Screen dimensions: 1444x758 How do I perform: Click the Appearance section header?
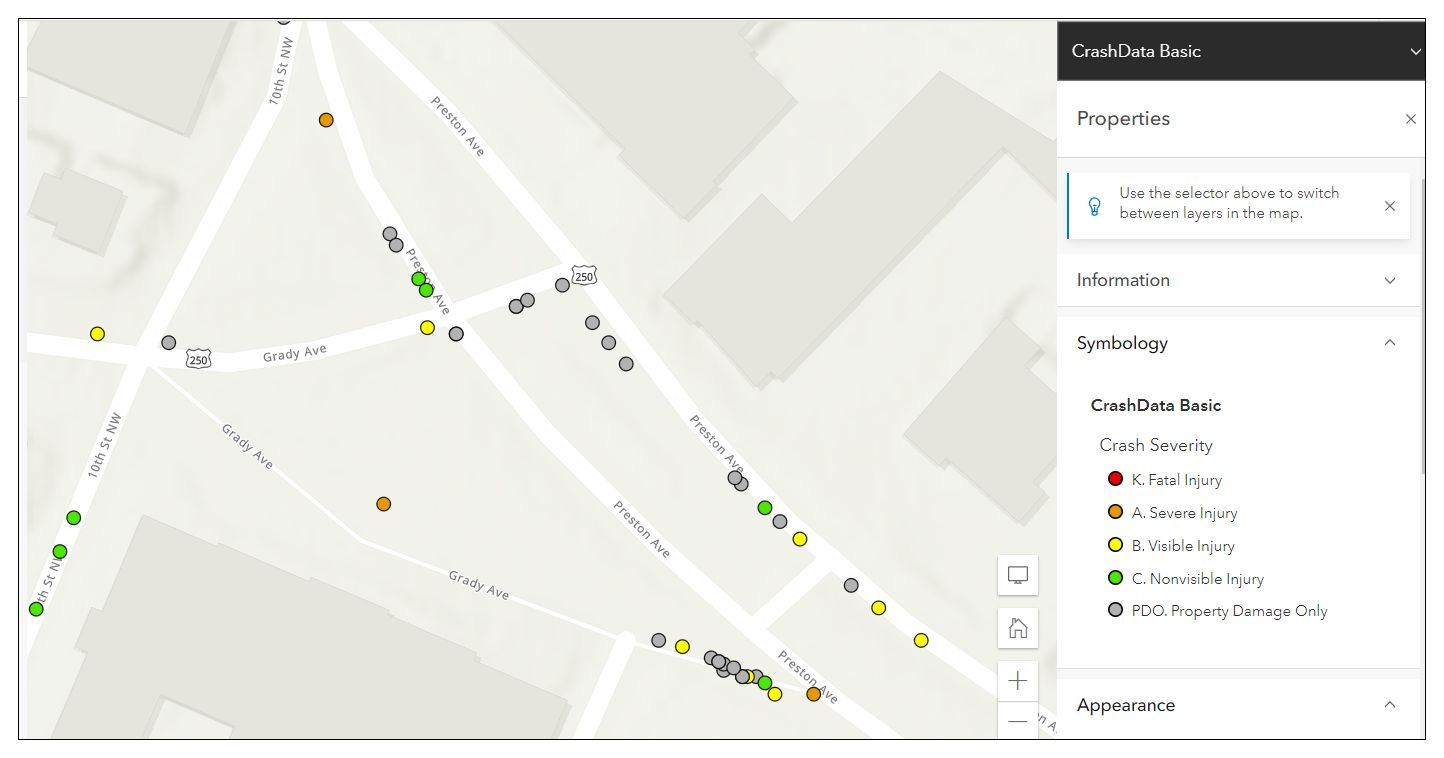tap(1238, 705)
